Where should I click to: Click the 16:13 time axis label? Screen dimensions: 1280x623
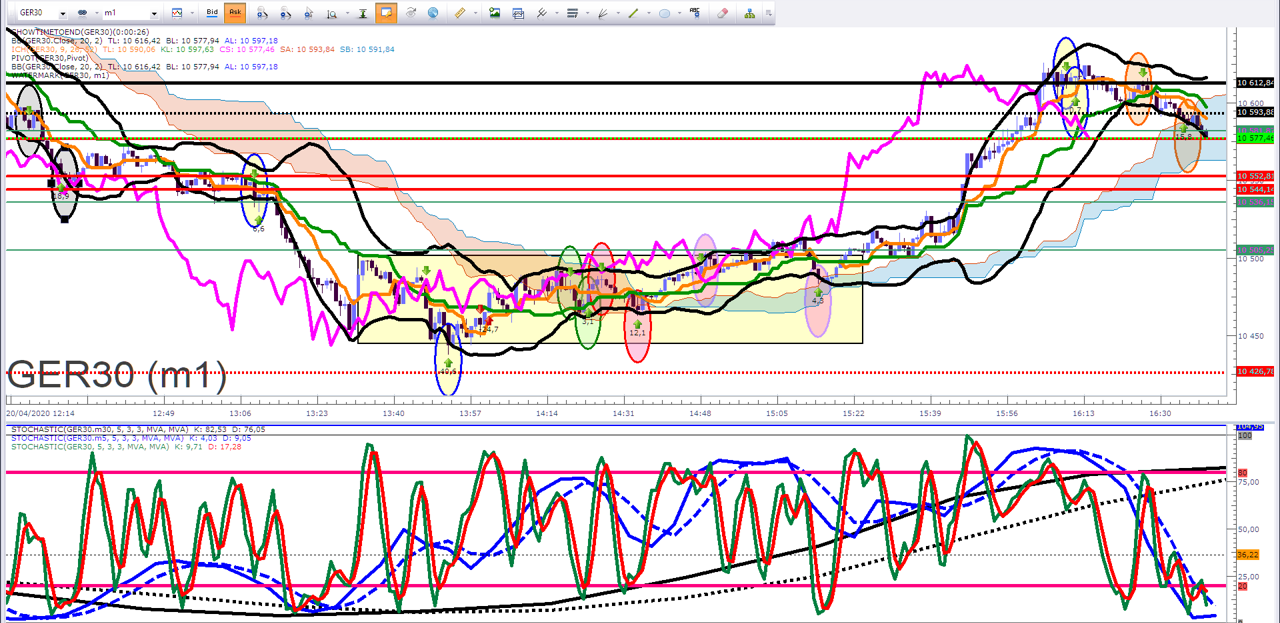[1083, 412]
